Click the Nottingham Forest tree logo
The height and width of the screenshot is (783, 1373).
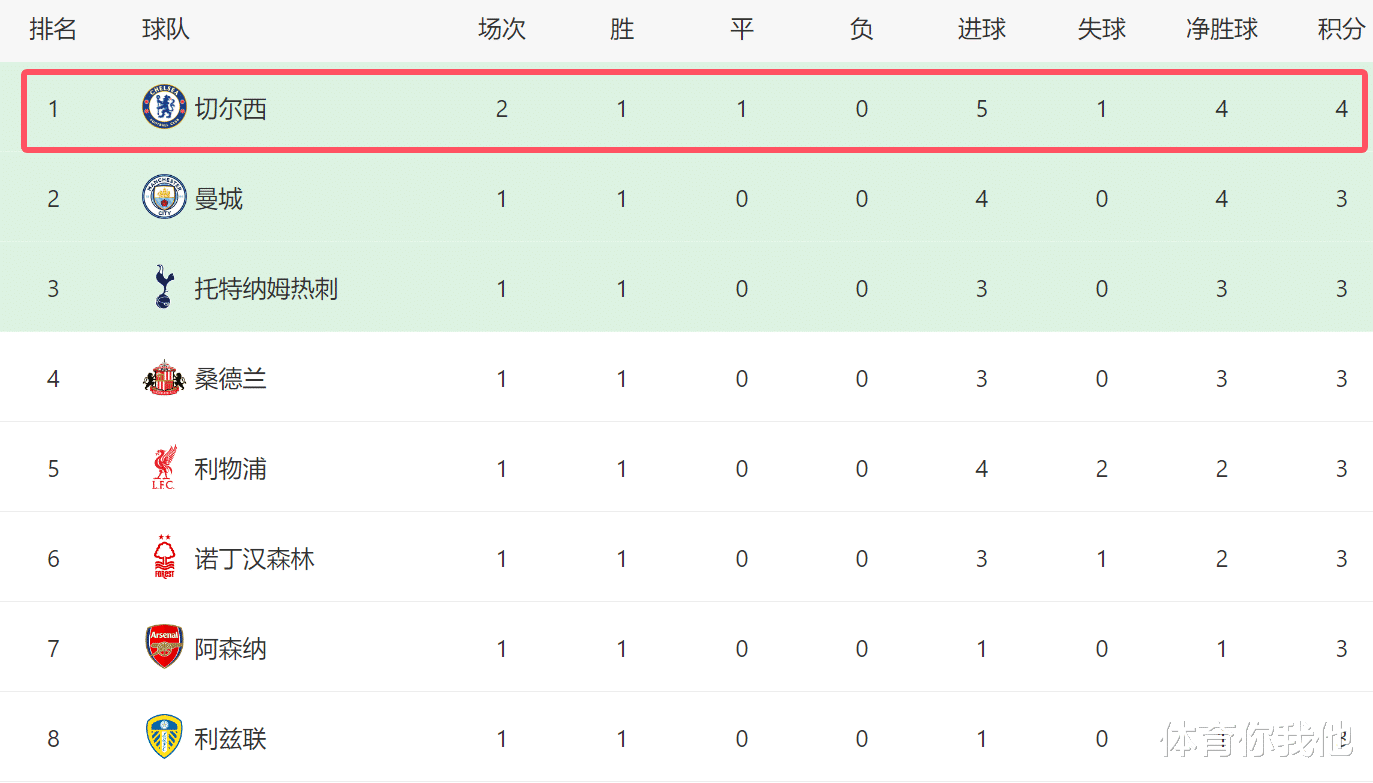pyautogui.click(x=164, y=558)
